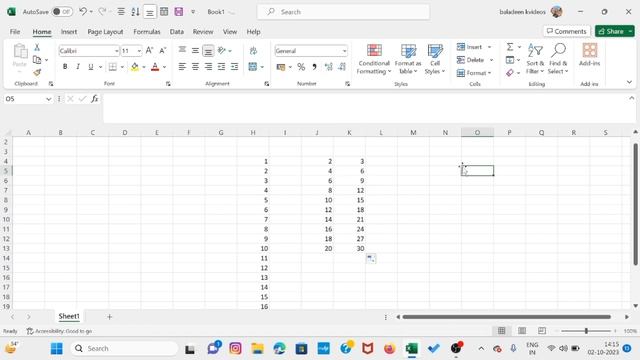This screenshot has width=640, height=360.
Task: Click the Paste clipboard icon
Action: [x=20, y=52]
